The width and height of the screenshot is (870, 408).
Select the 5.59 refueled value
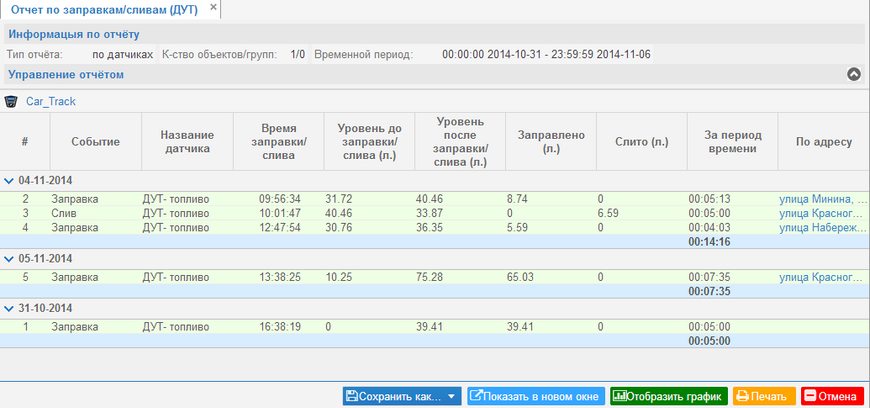[518, 228]
